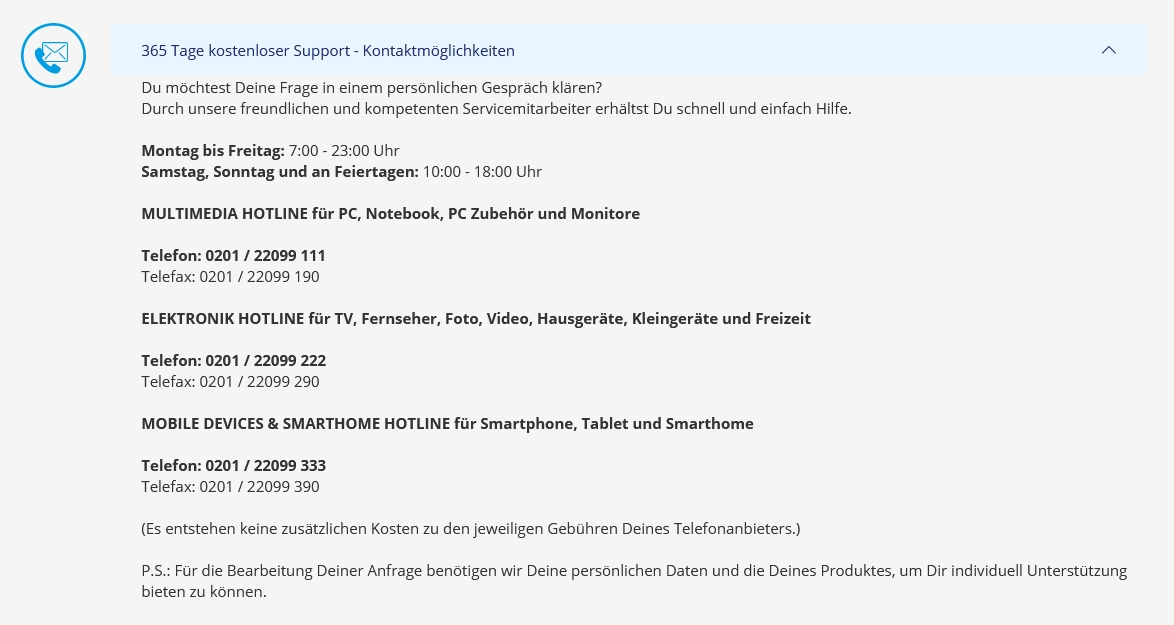
Task: Click the telephone handset in the contact badge
Action: click(44, 62)
